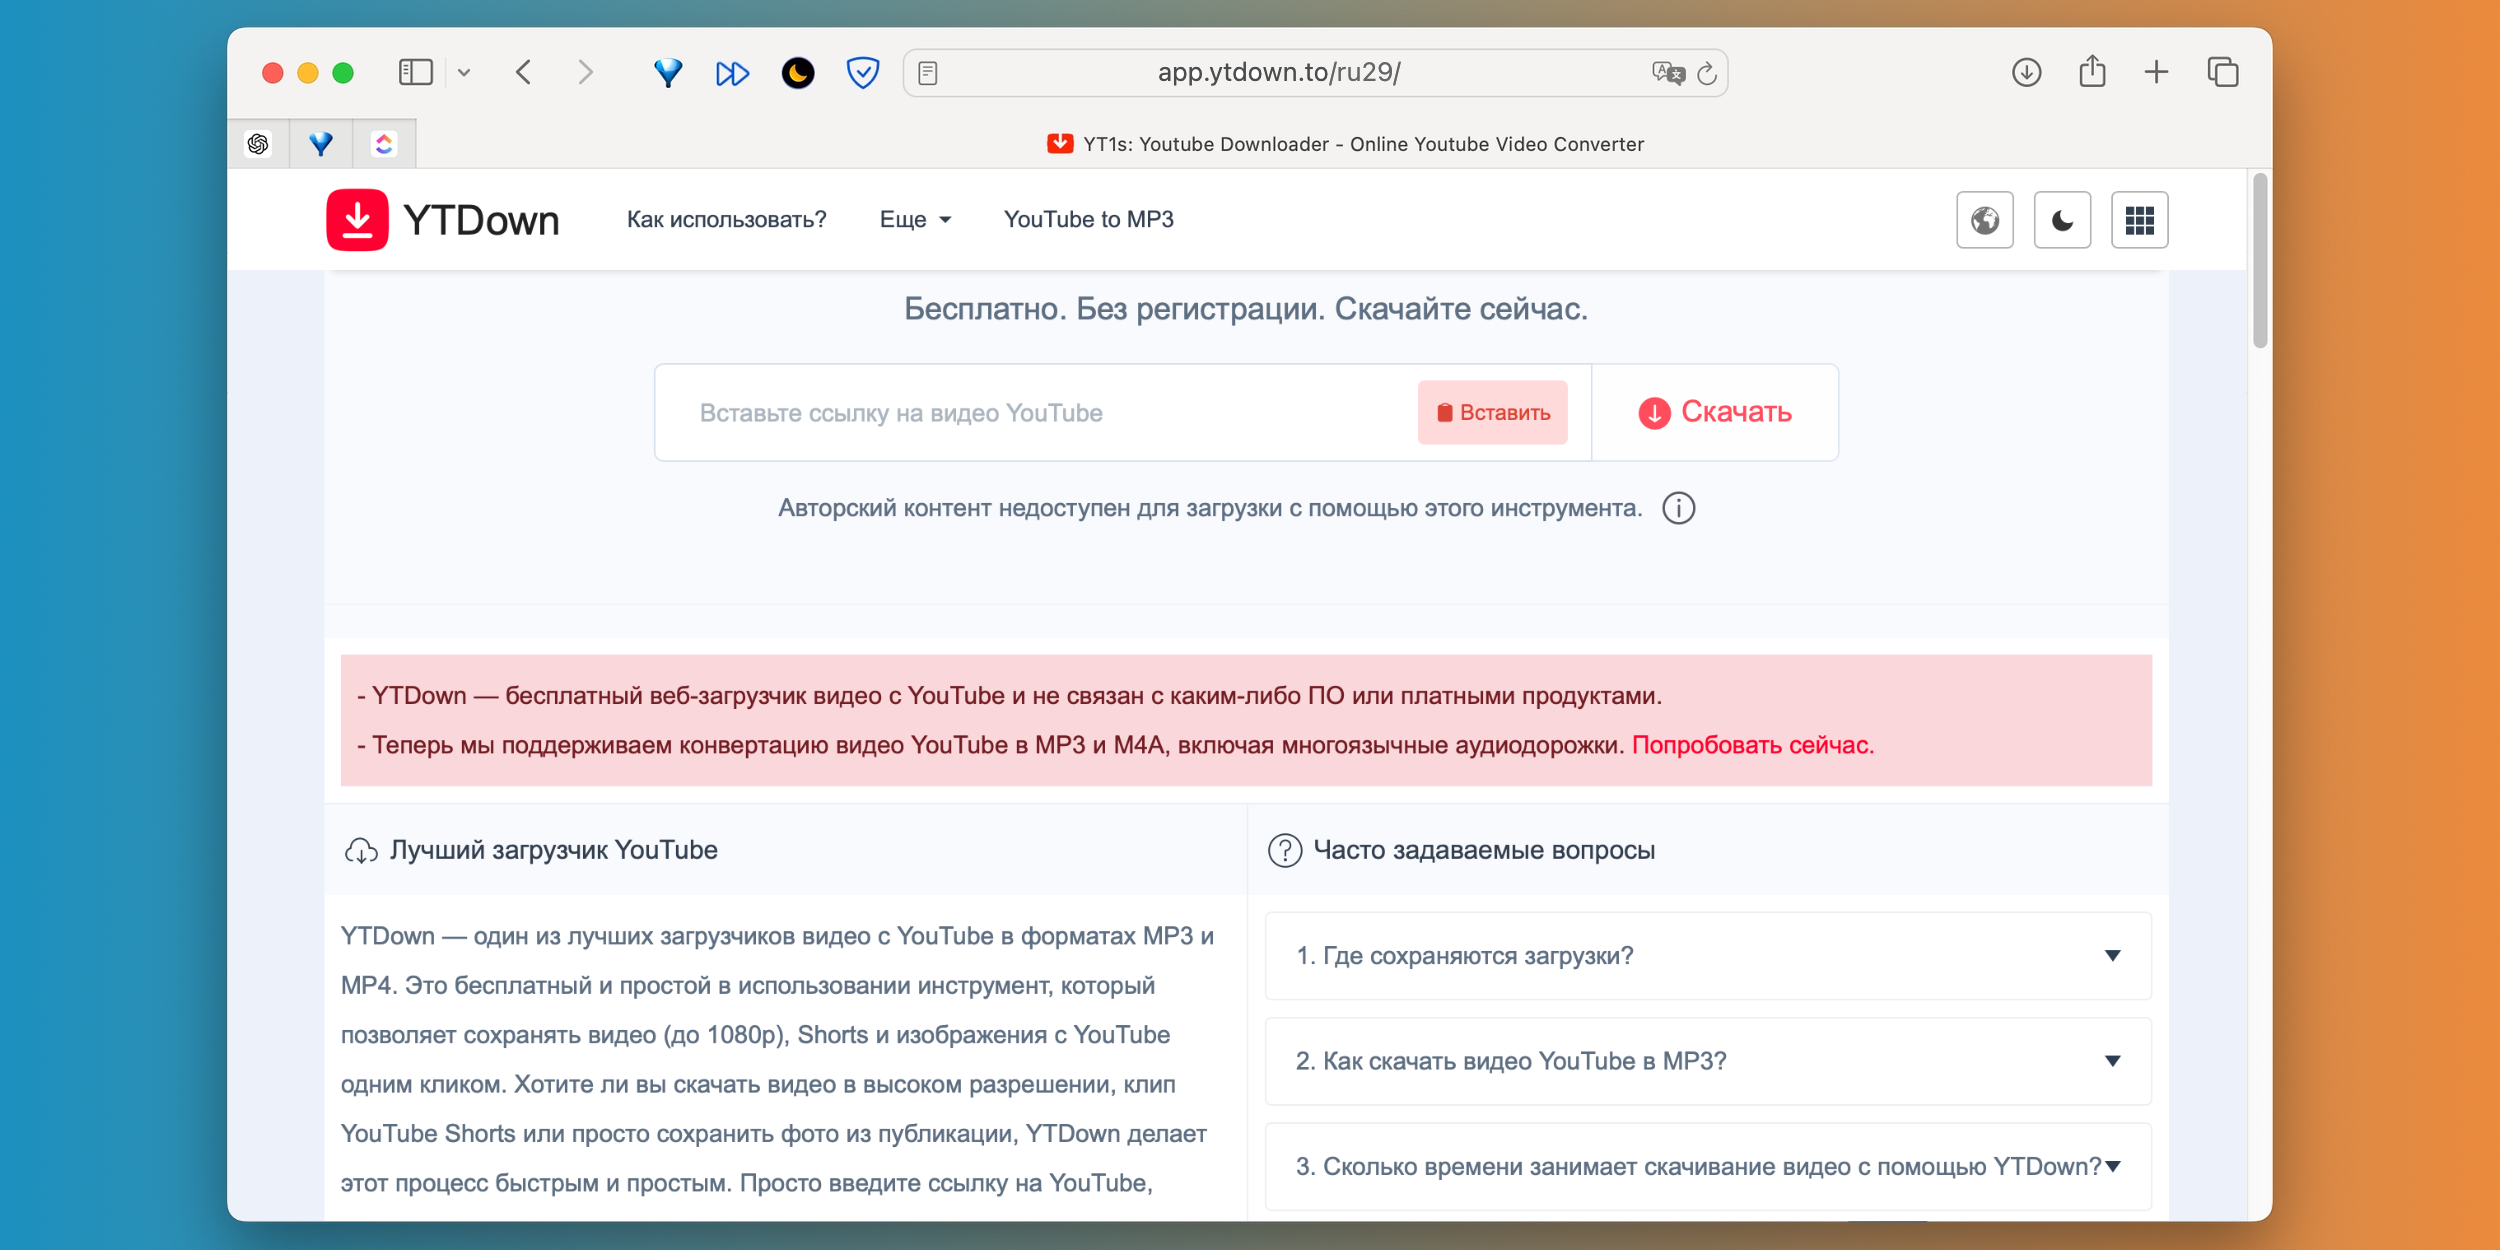
Task: Switch to the pinned ClickUp tab
Action: point(384,144)
